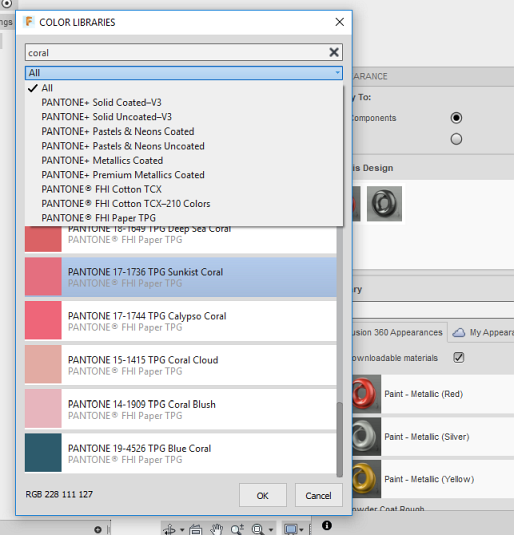Close the Color Libraries dialog
The image size is (514, 535).
point(340,22)
